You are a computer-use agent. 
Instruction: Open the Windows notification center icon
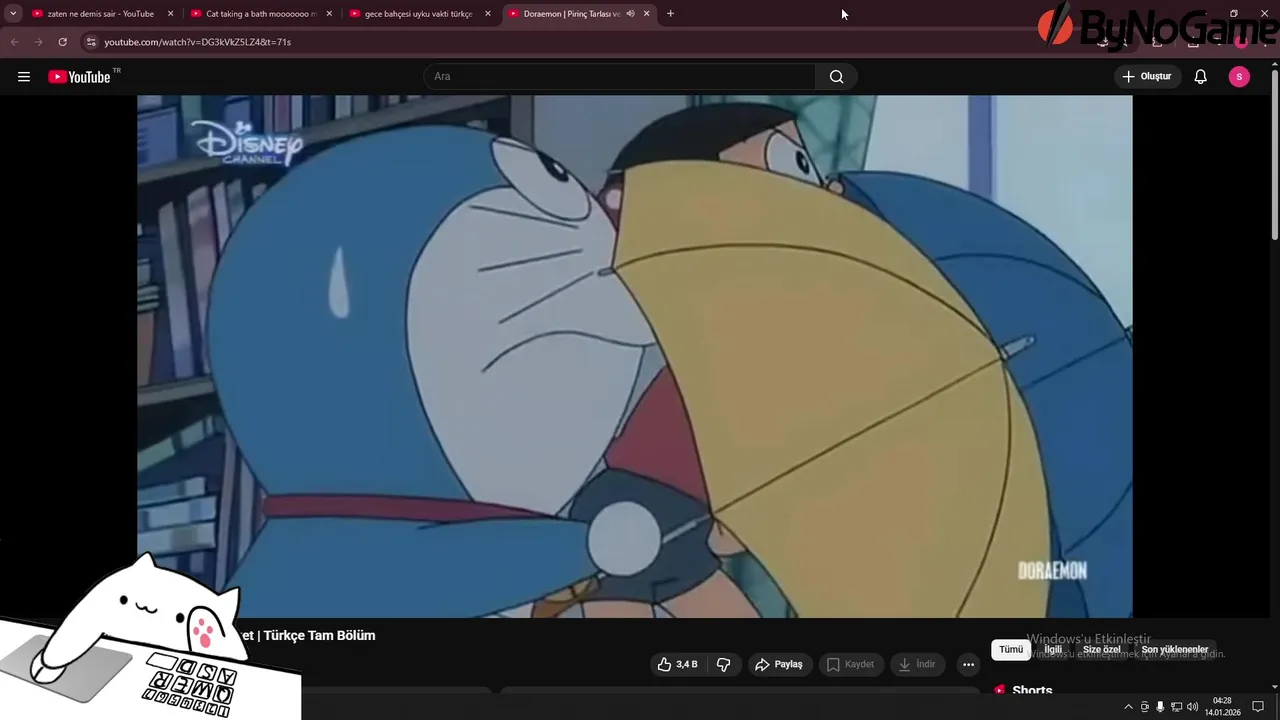(1258, 707)
